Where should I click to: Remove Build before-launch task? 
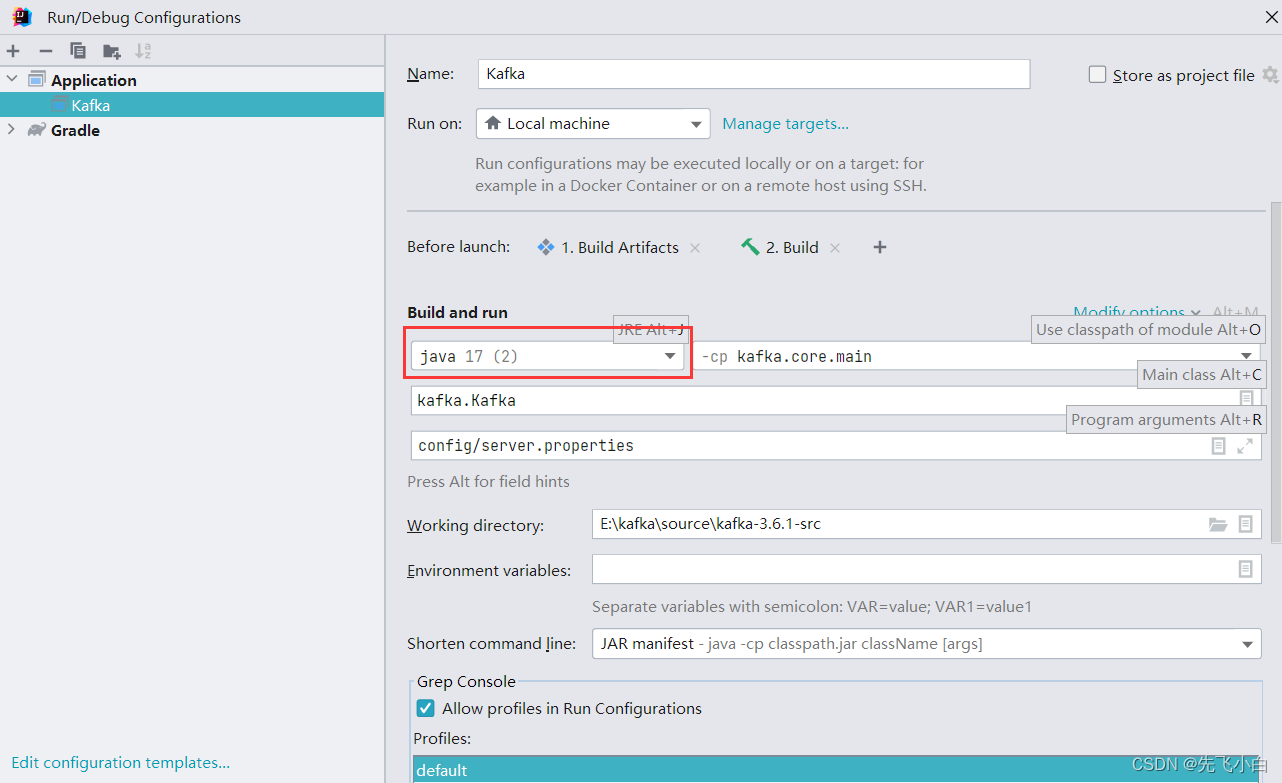tap(835, 248)
